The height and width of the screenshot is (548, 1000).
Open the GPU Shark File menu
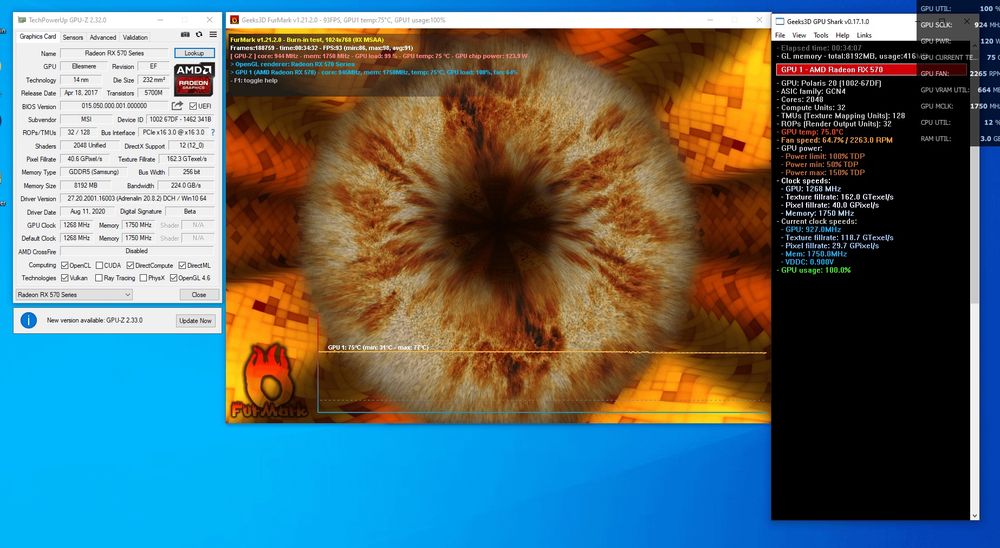pyautogui.click(x=780, y=35)
